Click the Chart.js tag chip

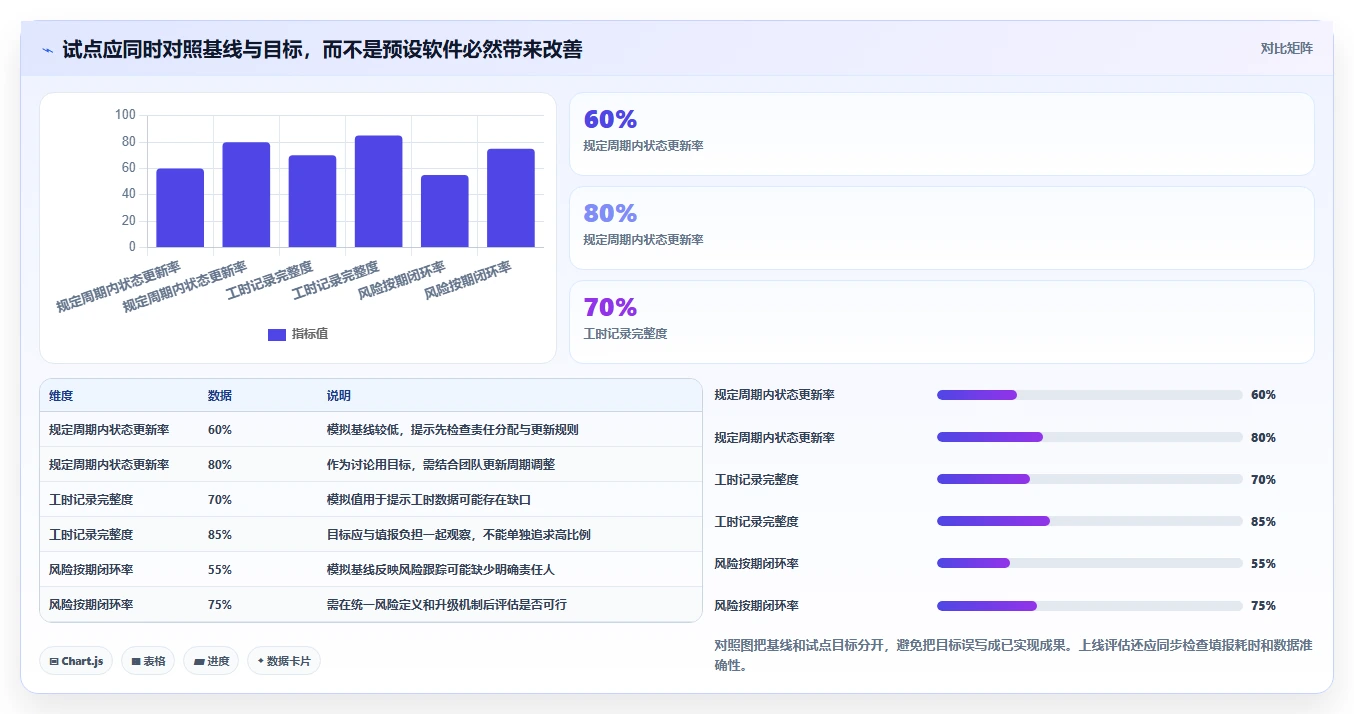[x=76, y=661]
